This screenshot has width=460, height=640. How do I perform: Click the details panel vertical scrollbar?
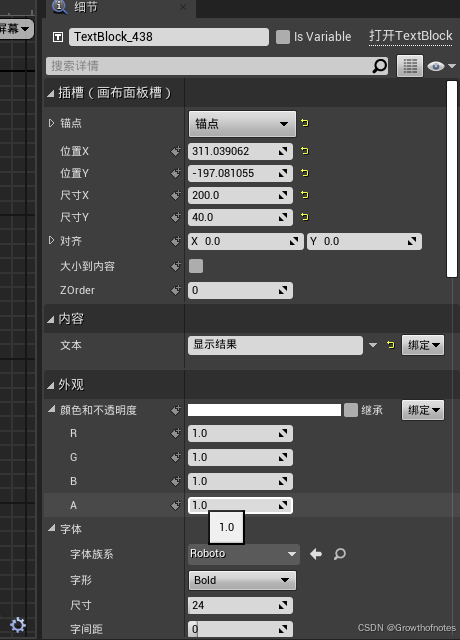[x=451, y=179]
